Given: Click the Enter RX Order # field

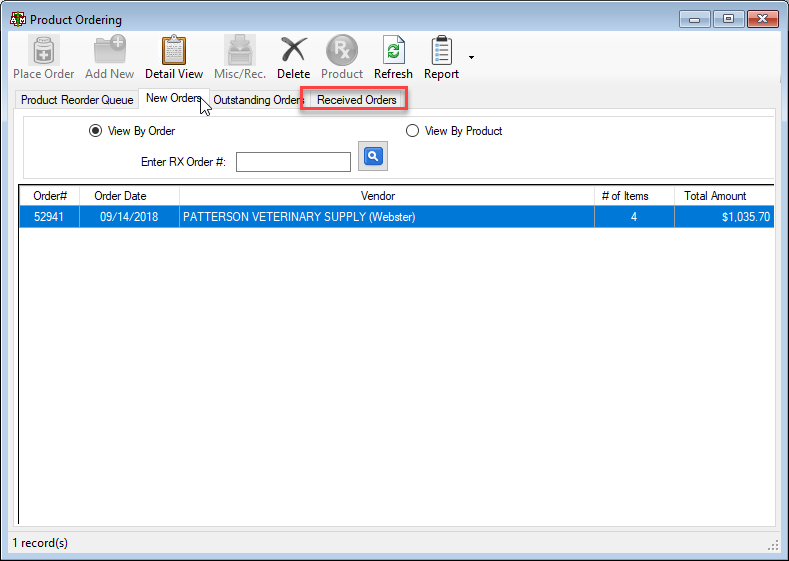Looking at the screenshot, I should click(x=293, y=162).
